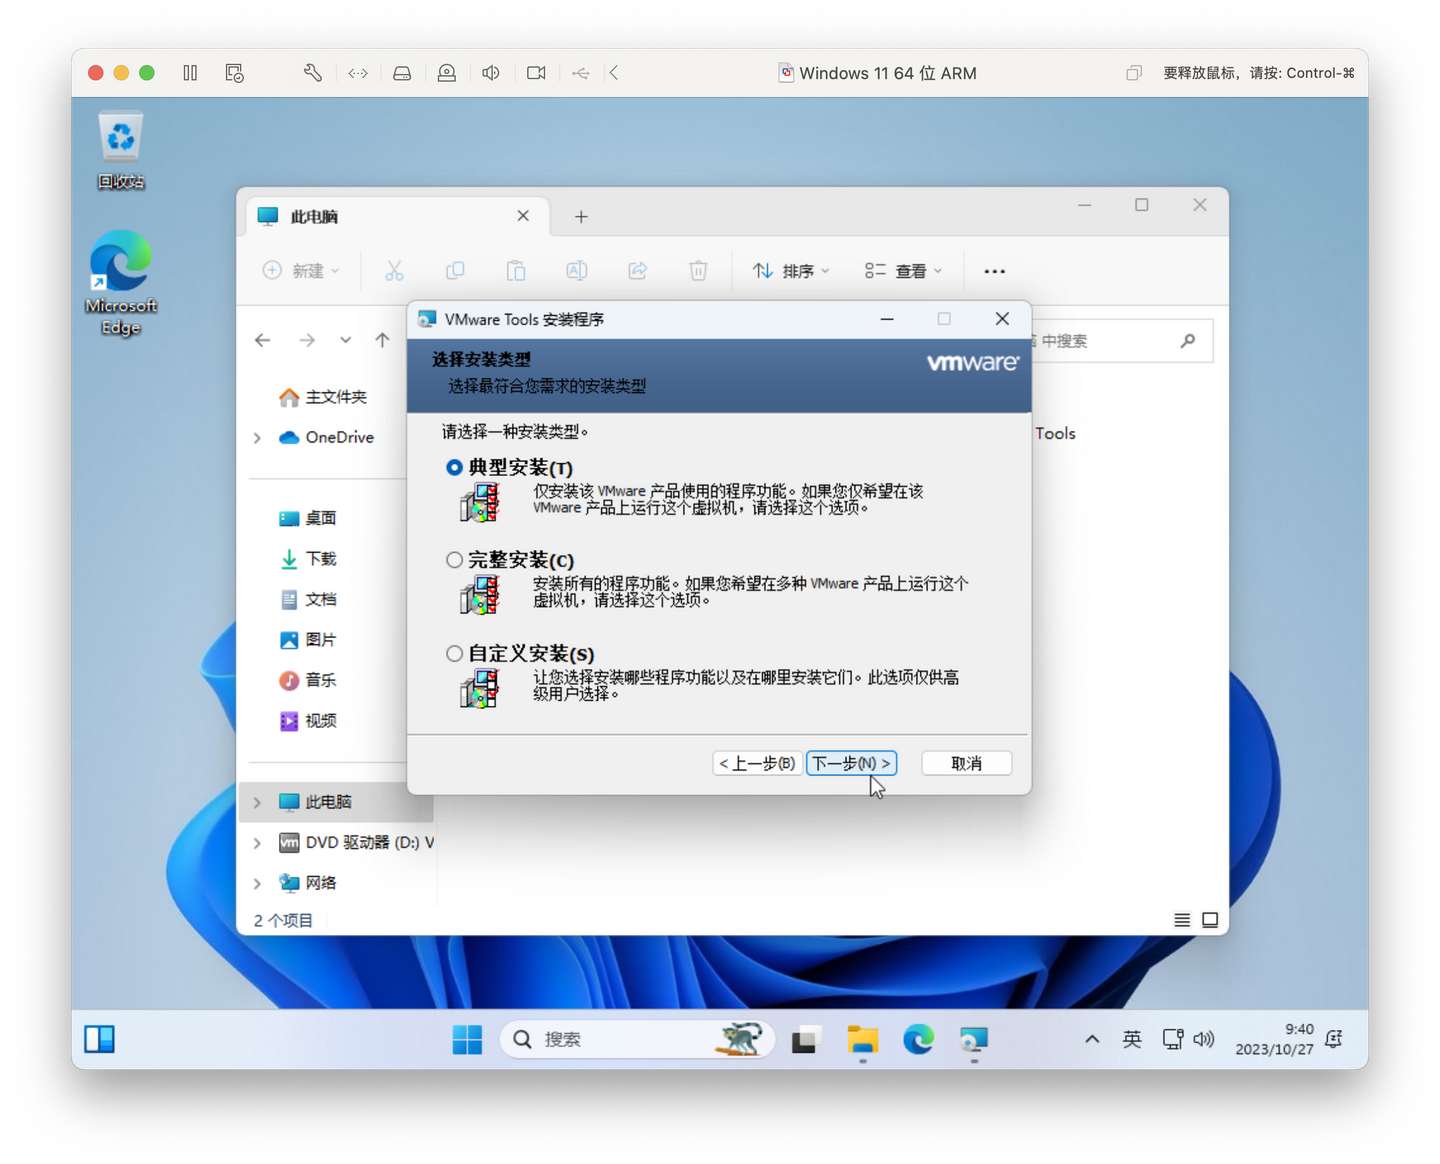Click the Cut scissors icon in Explorer

(394, 271)
